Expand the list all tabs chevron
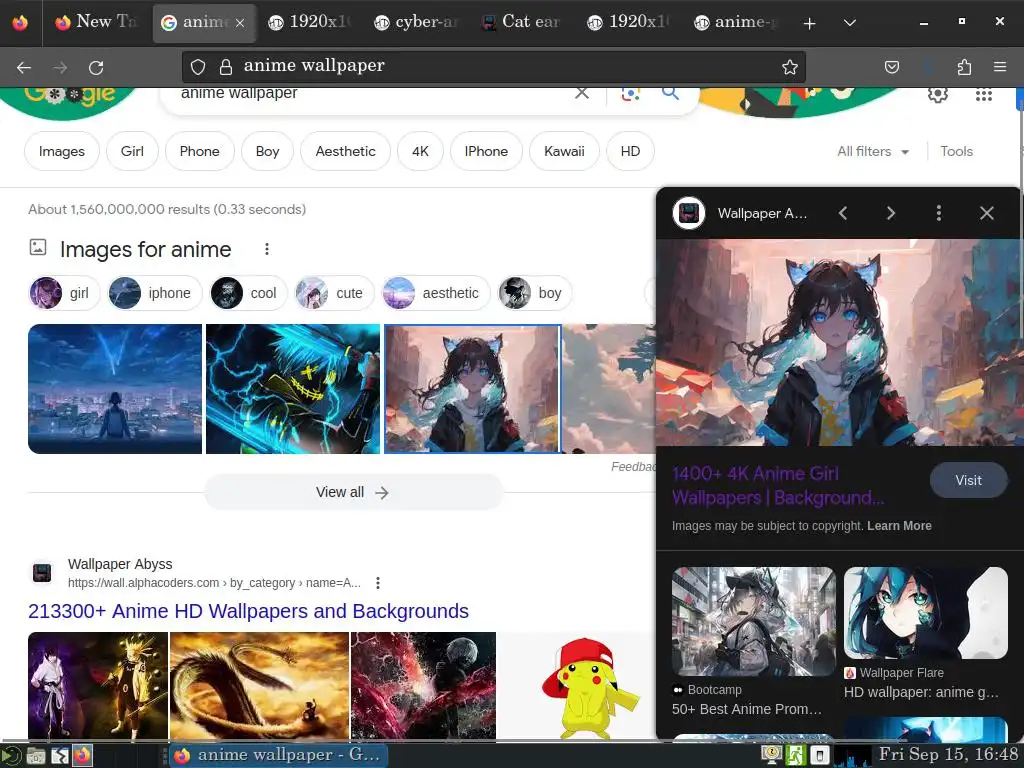 pyautogui.click(x=849, y=23)
